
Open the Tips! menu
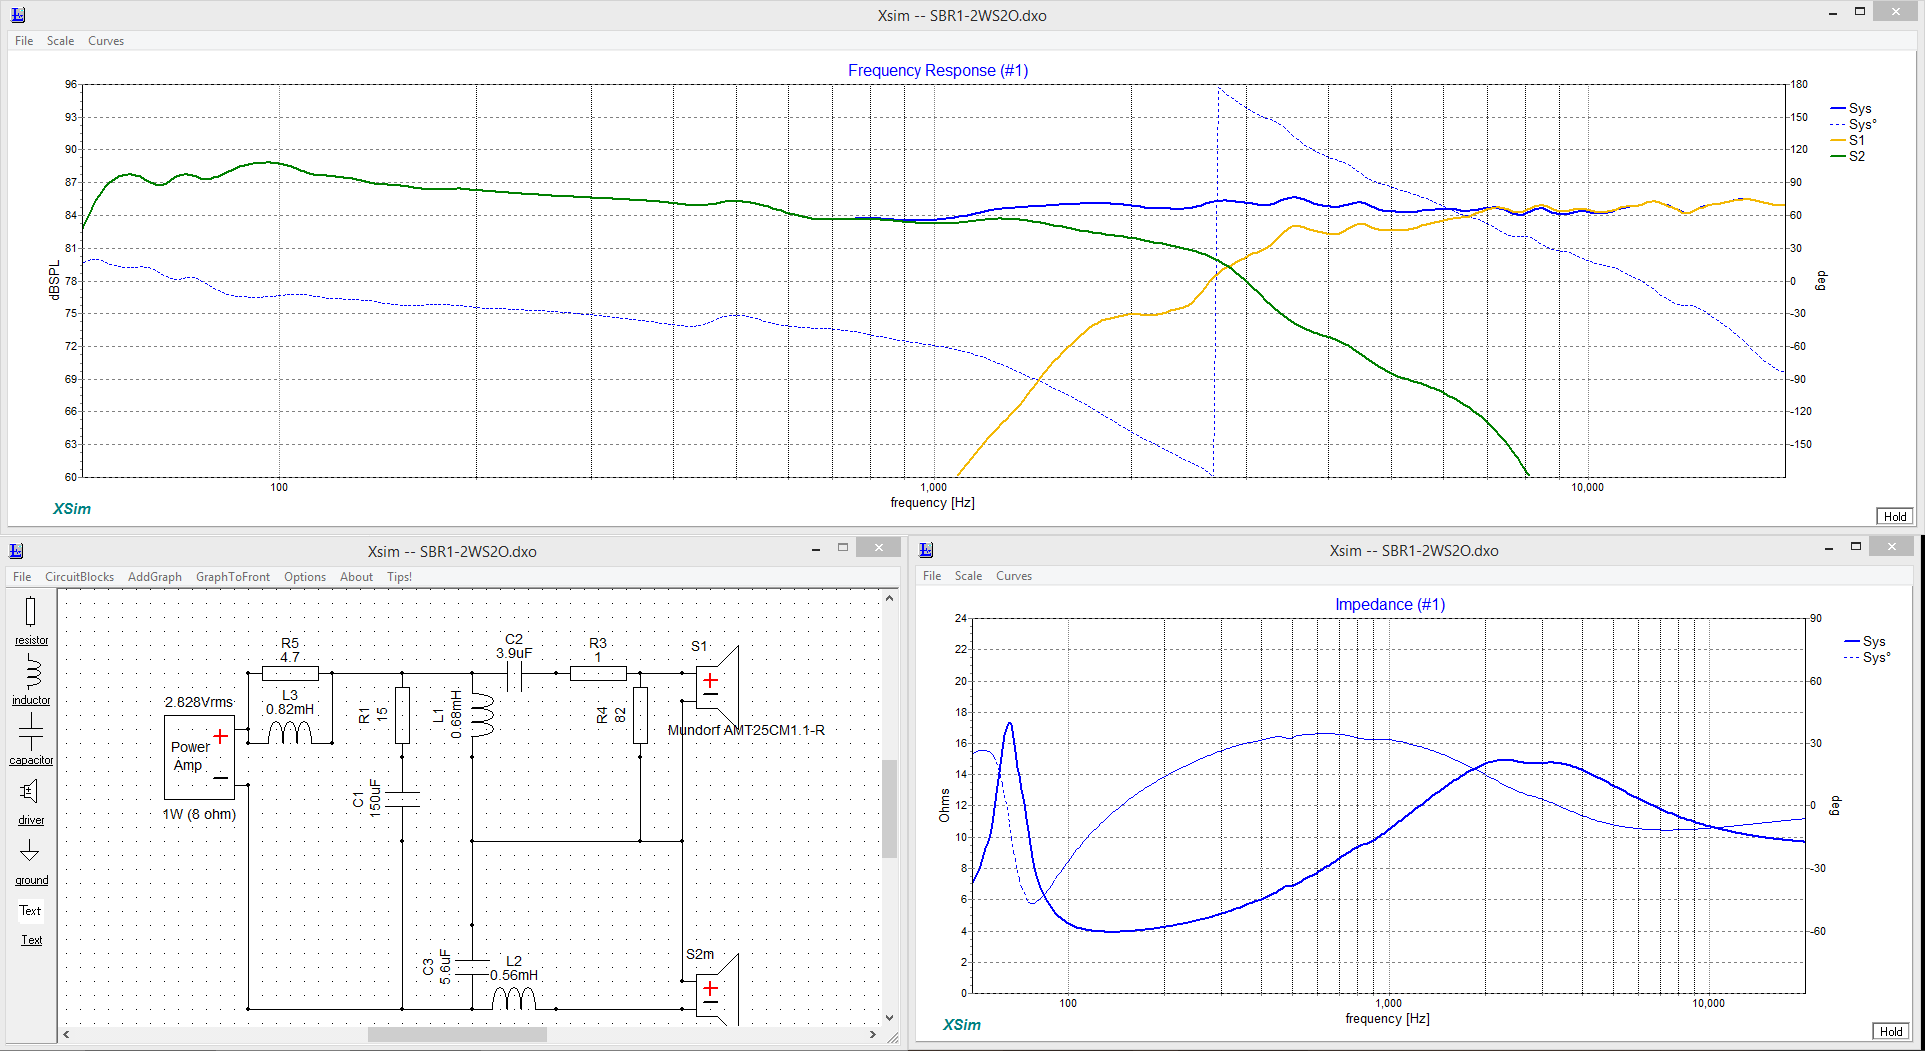(399, 577)
